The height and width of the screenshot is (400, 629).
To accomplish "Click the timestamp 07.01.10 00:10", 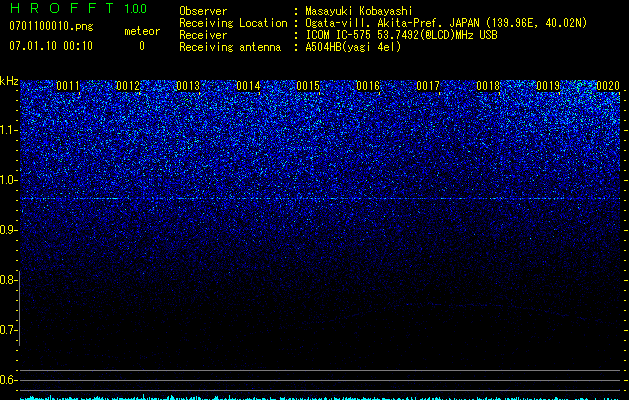I will [x=51, y=46].
